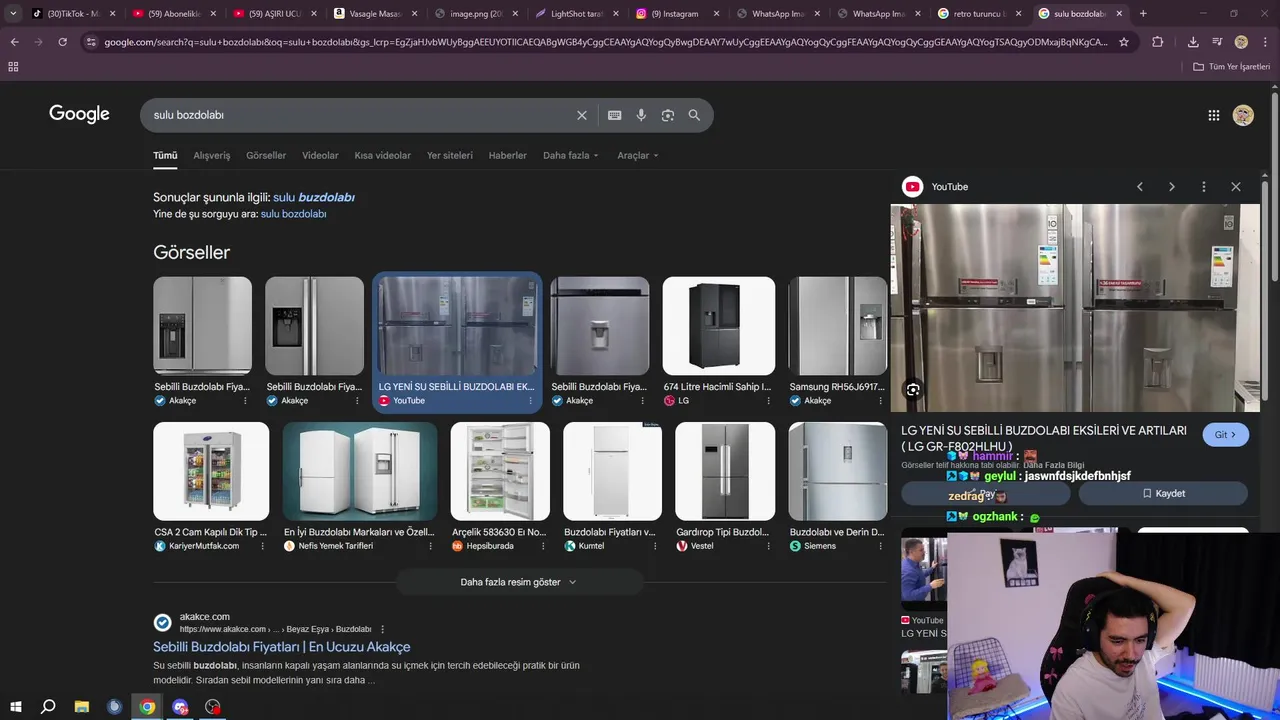
Task: Open Windows Start menu
Action: [x=15, y=707]
